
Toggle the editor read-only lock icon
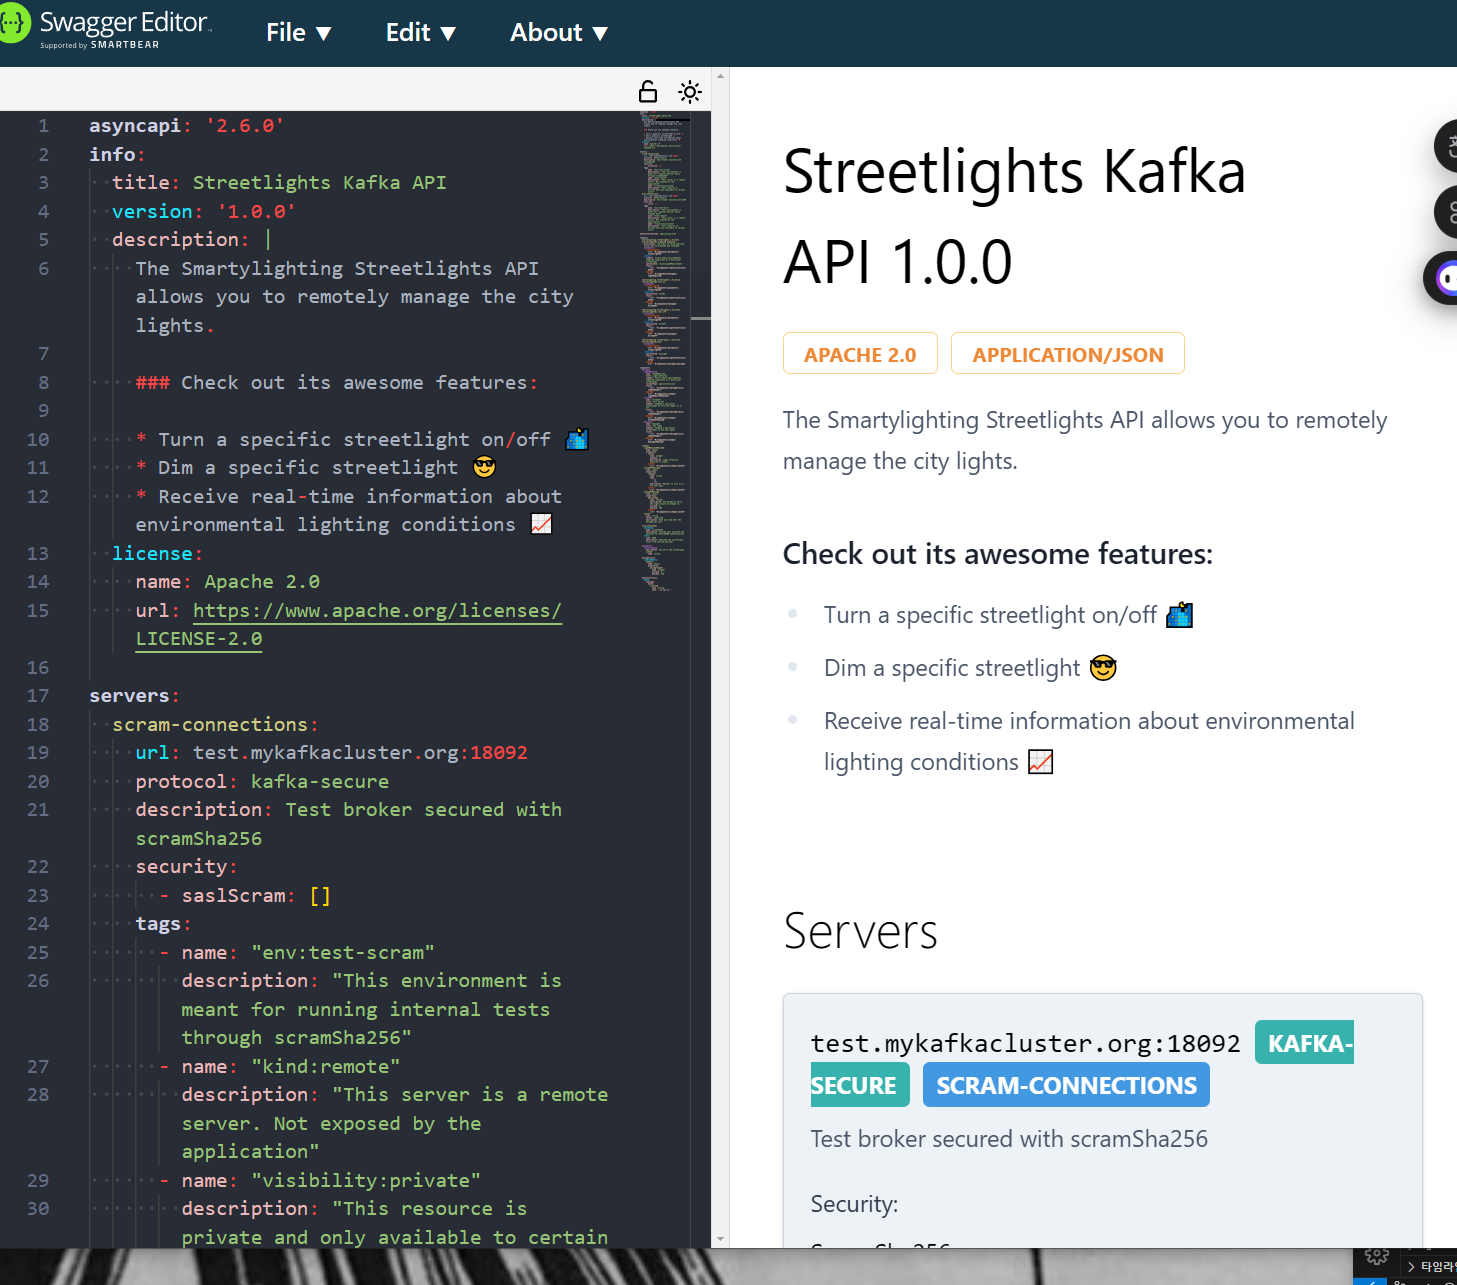coord(648,92)
